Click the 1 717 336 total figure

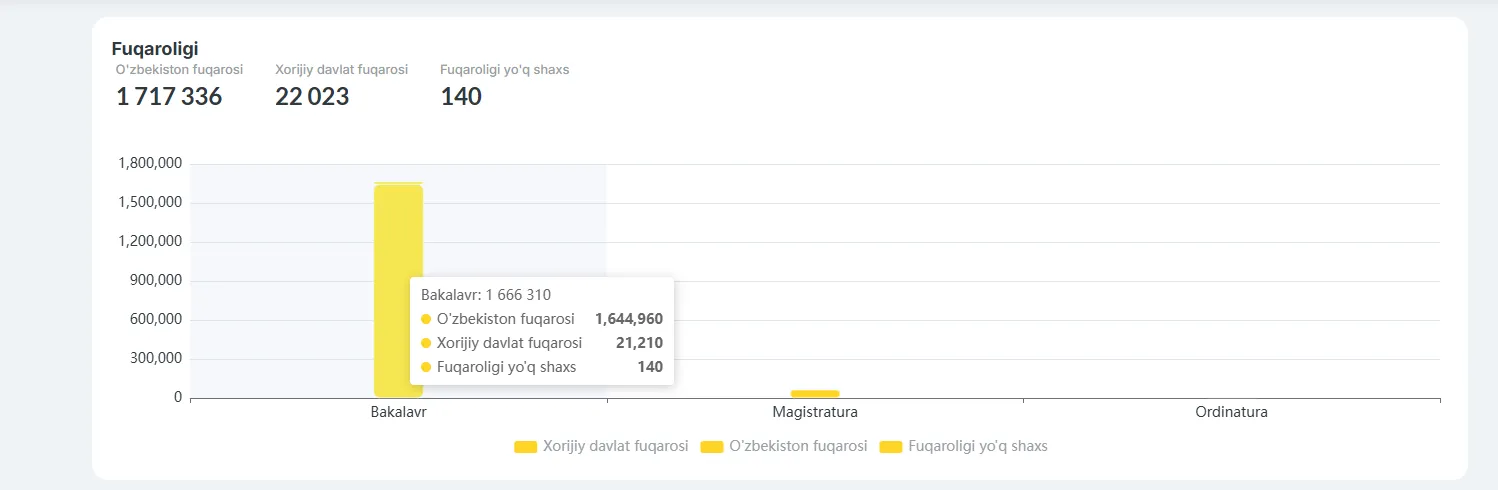click(x=169, y=97)
